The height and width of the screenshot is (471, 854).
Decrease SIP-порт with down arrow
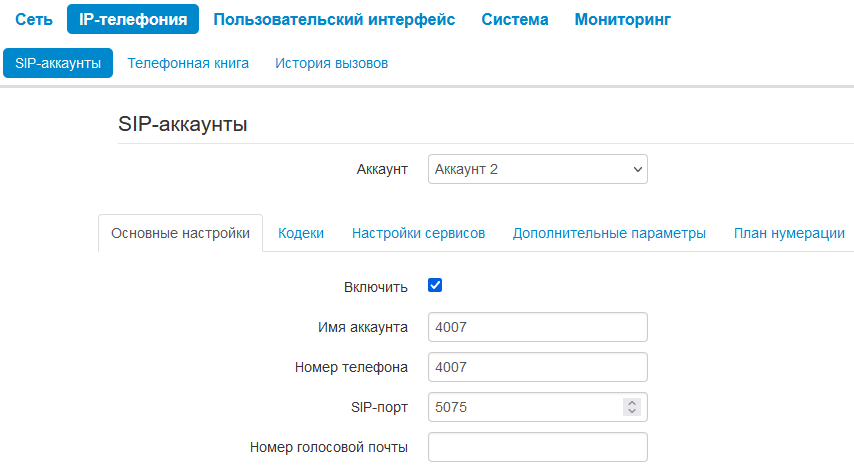[x=632, y=412]
